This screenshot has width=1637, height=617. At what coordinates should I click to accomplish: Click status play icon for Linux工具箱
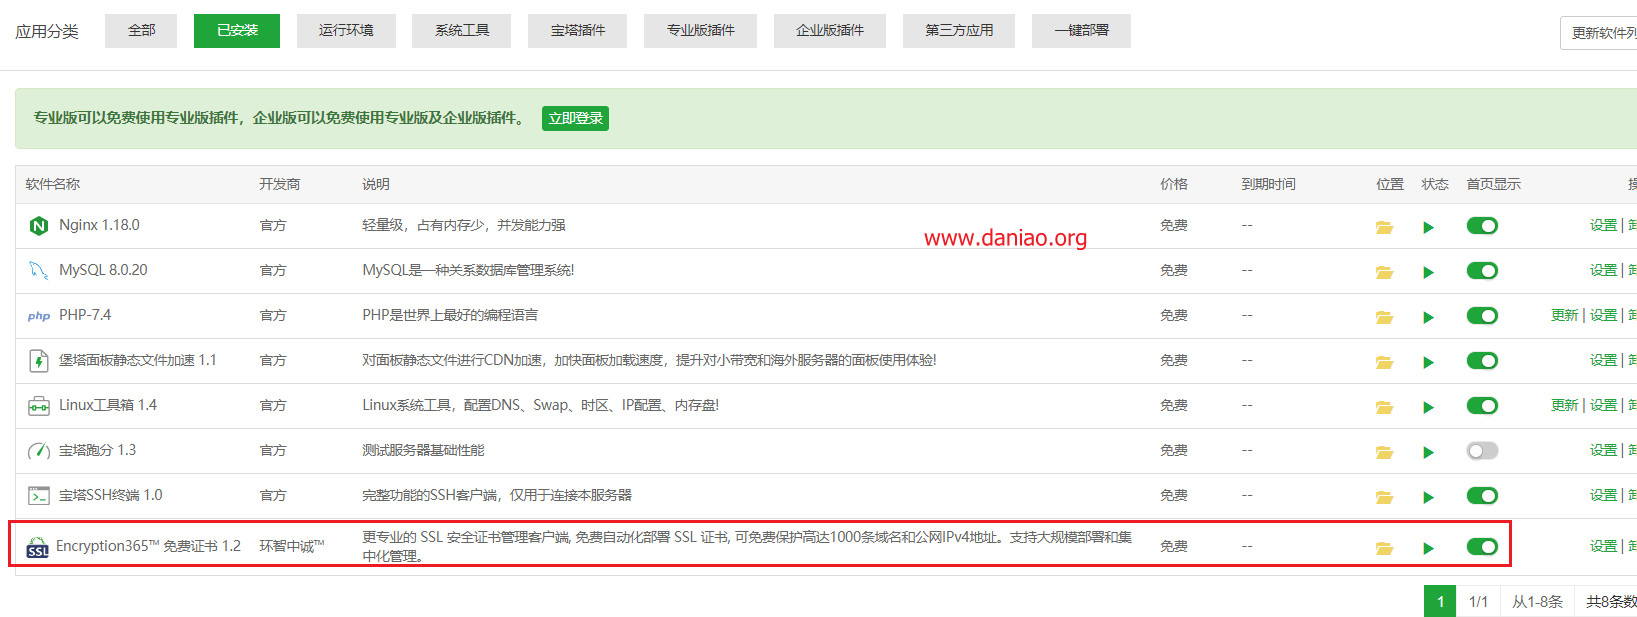pos(1428,407)
